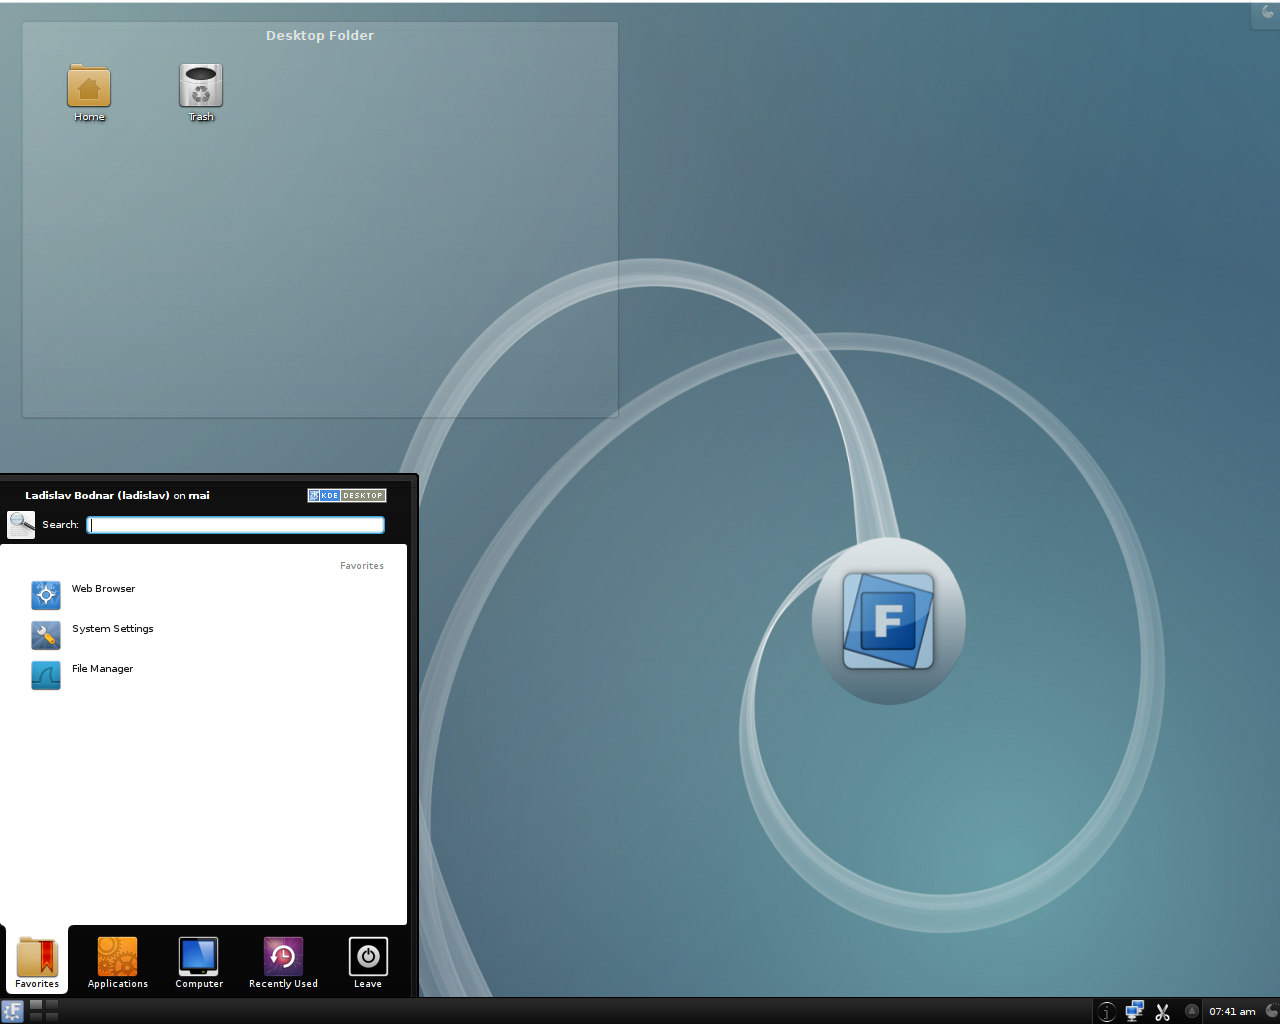Expand hidden system tray icons arrow
This screenshot has width=1280, height=1024.
point(1191,1011)
